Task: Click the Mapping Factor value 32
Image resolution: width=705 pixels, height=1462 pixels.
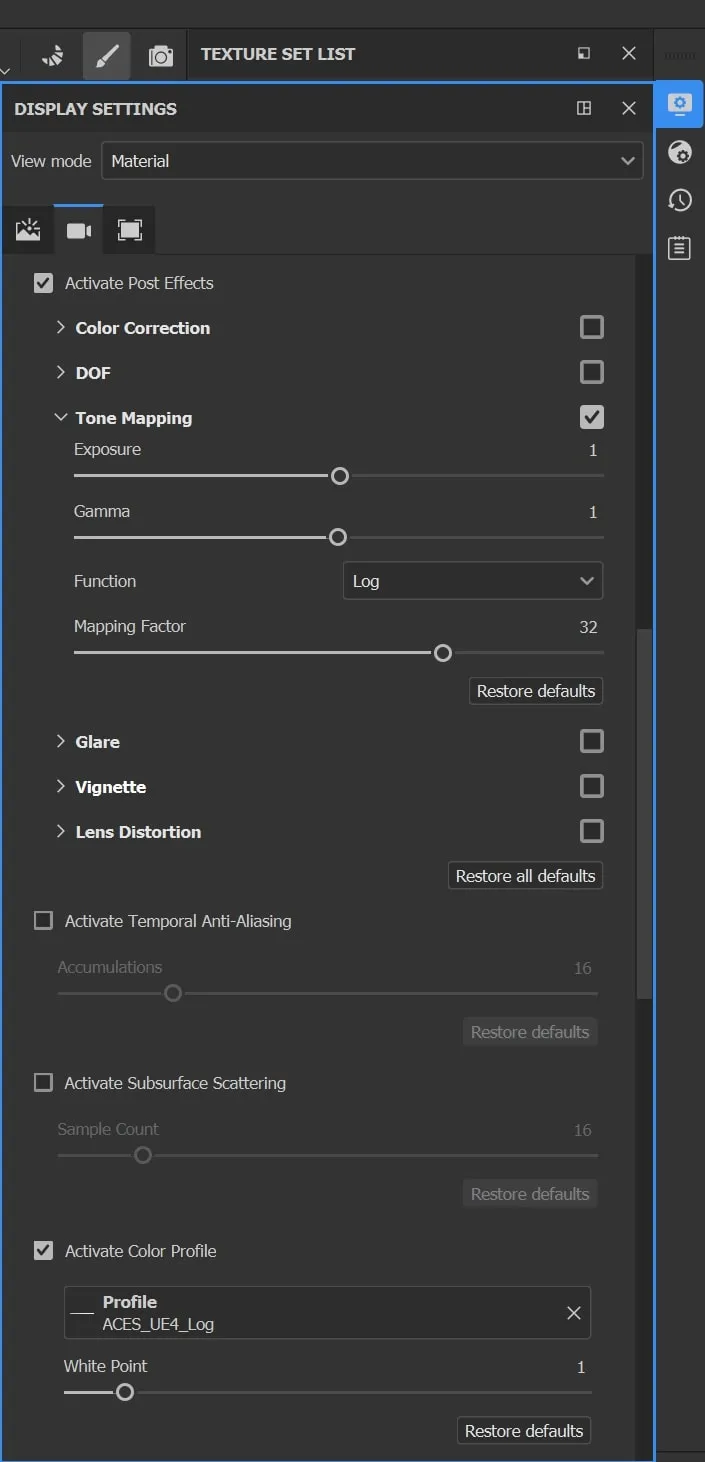Action: click(x=588, y=627)
